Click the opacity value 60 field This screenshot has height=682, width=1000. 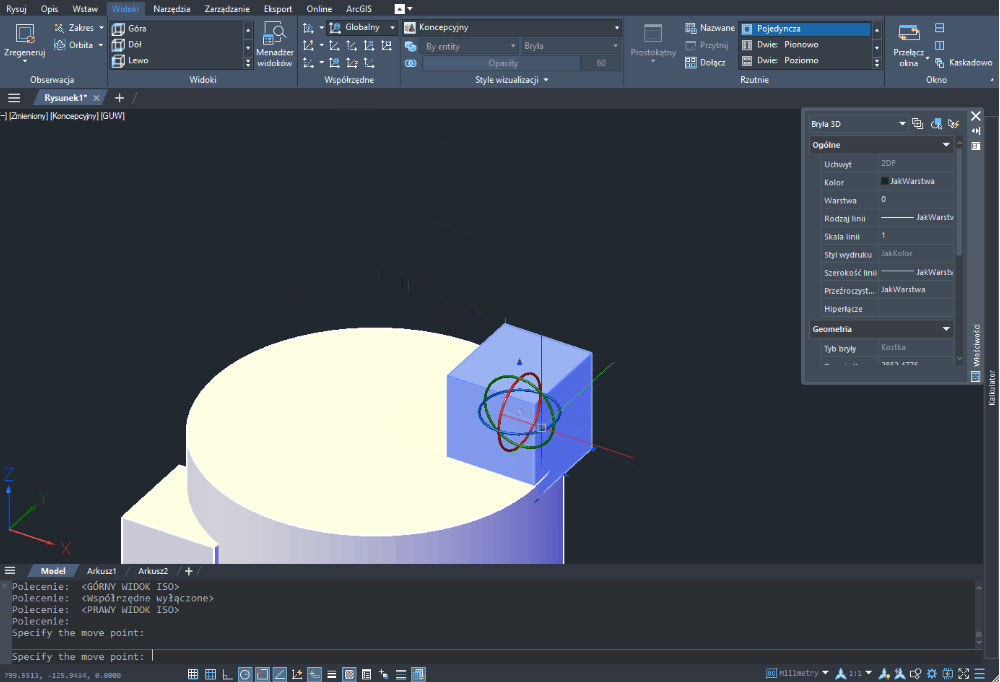pos(601,63)
